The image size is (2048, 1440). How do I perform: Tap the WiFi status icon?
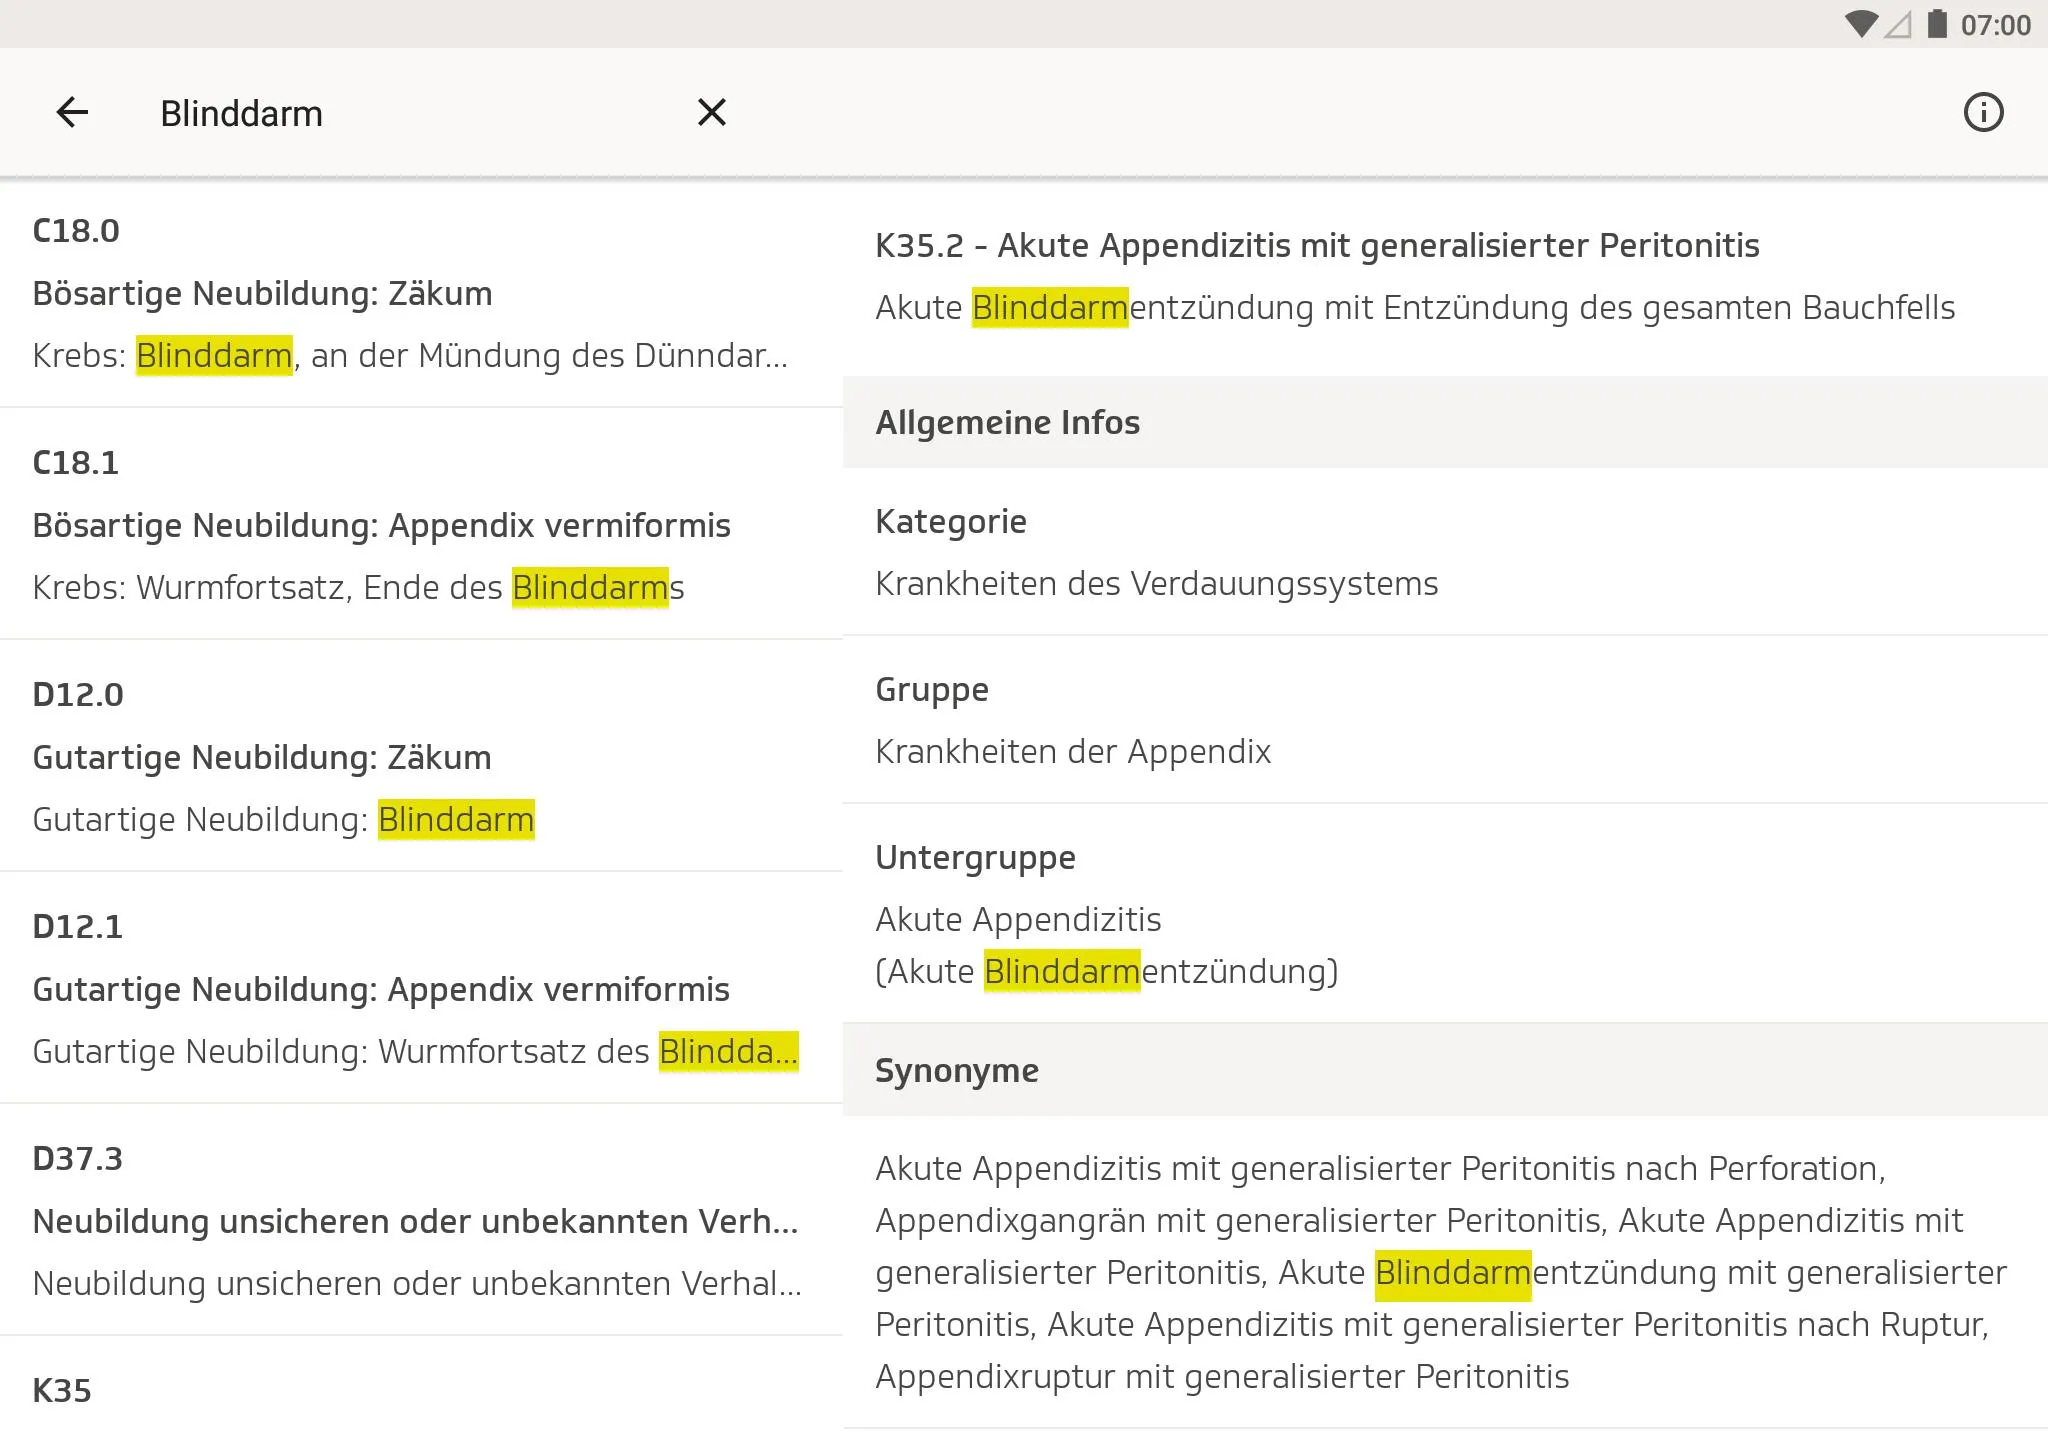(1860, 24)
